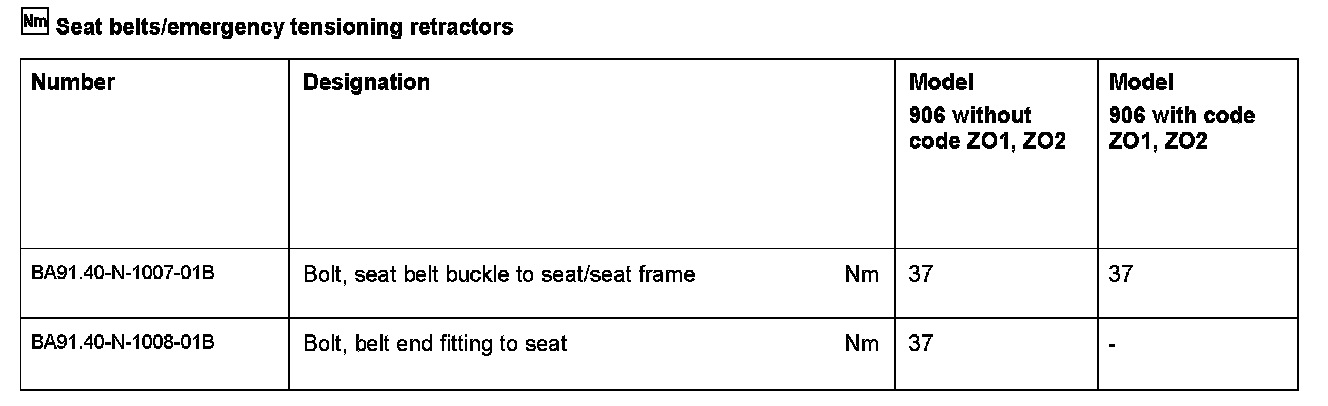Select heading Seat belts/emergency tensioning retractors
This screenshot has width=1328, height=406.
[285, 28]
